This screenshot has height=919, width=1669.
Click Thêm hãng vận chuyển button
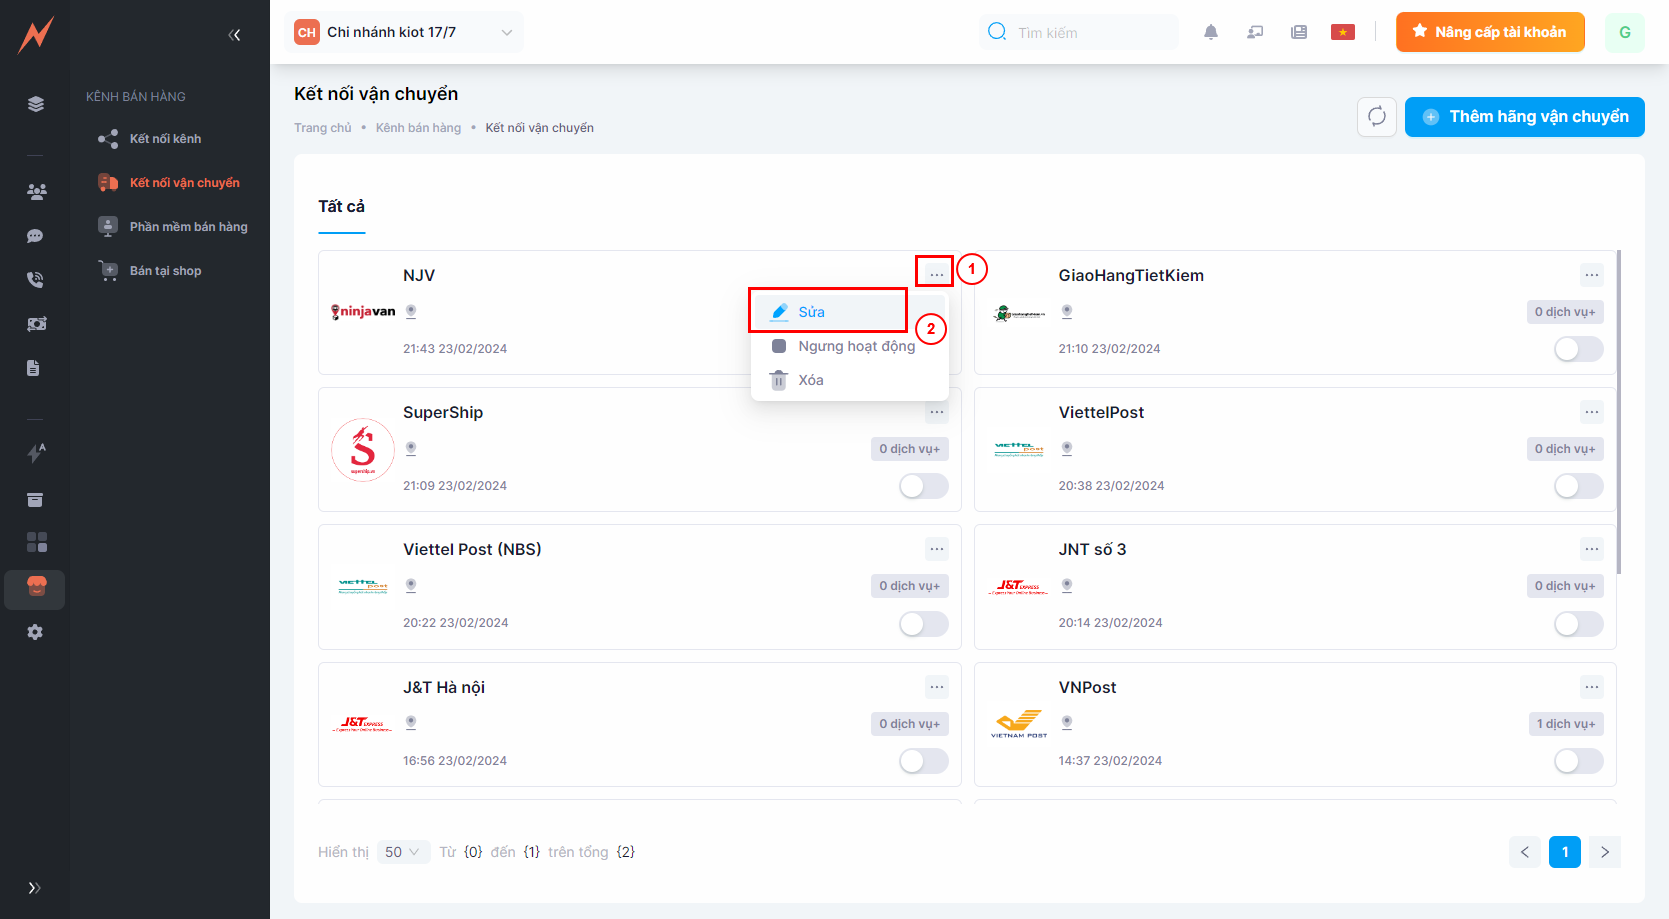(x=1524, y=117)
